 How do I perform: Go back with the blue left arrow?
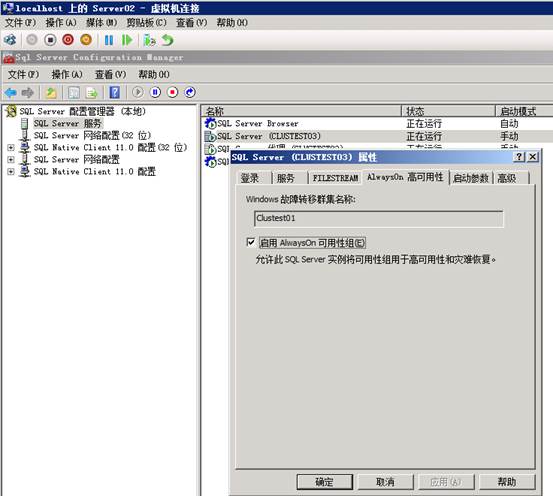tap(10, 93)
